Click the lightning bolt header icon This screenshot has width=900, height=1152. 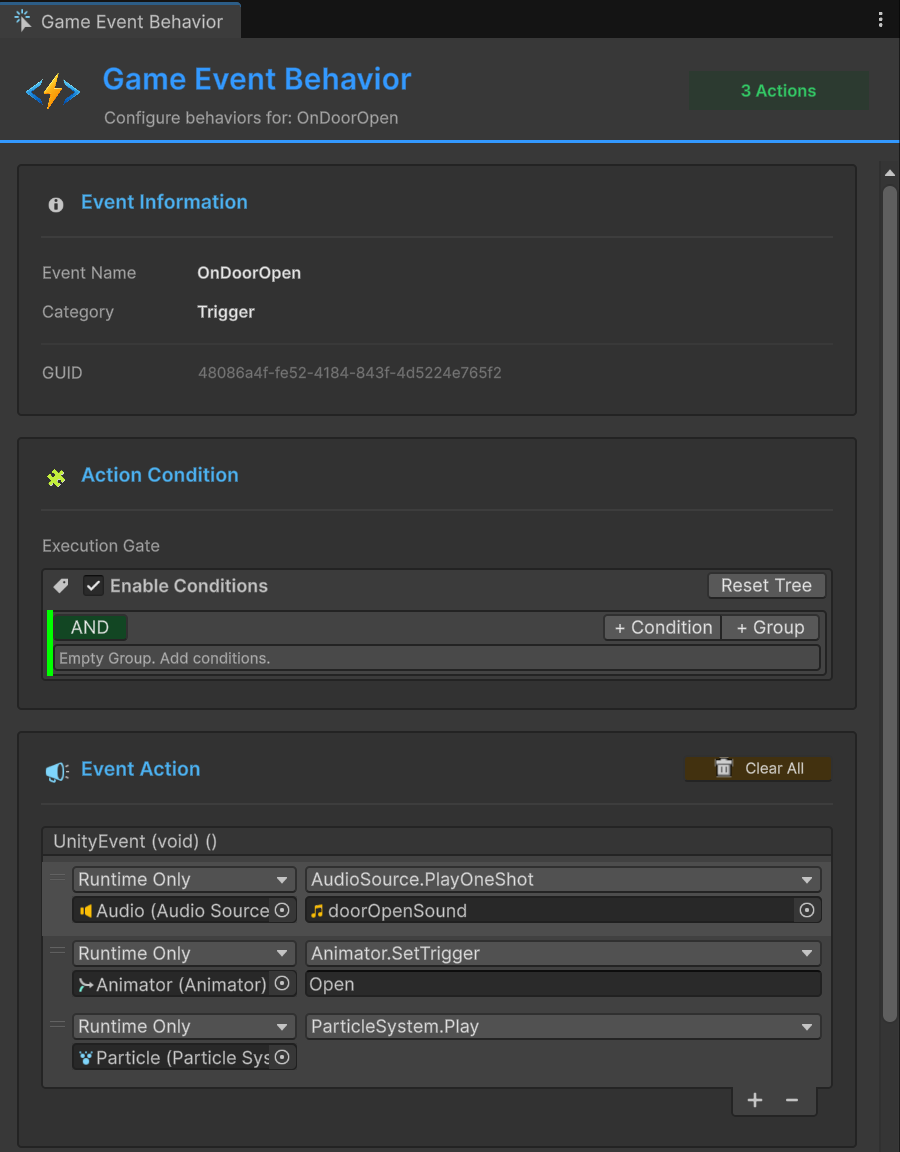tap(52, 90)
